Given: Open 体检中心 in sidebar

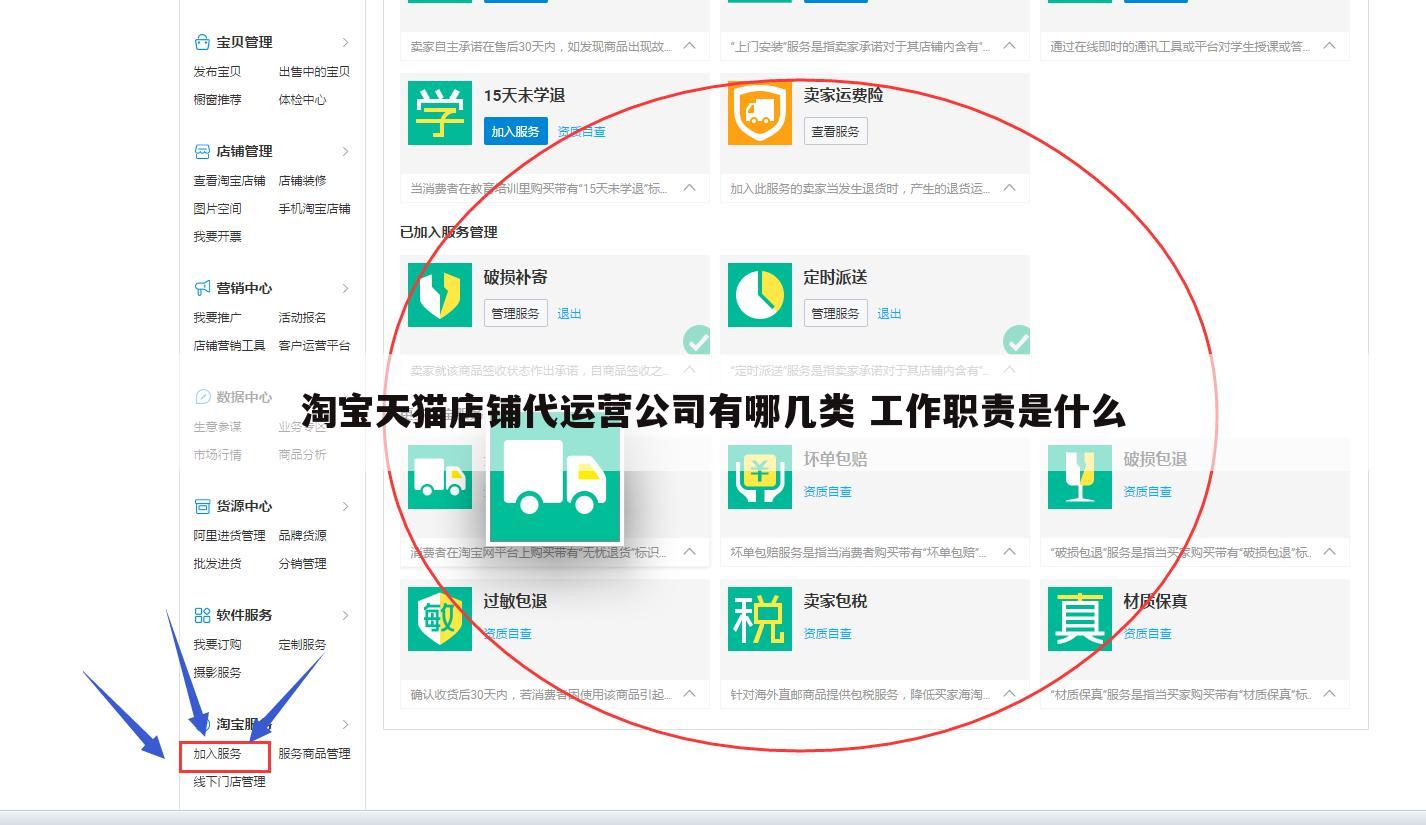Looking at the screenshot, I should (302, 99).
